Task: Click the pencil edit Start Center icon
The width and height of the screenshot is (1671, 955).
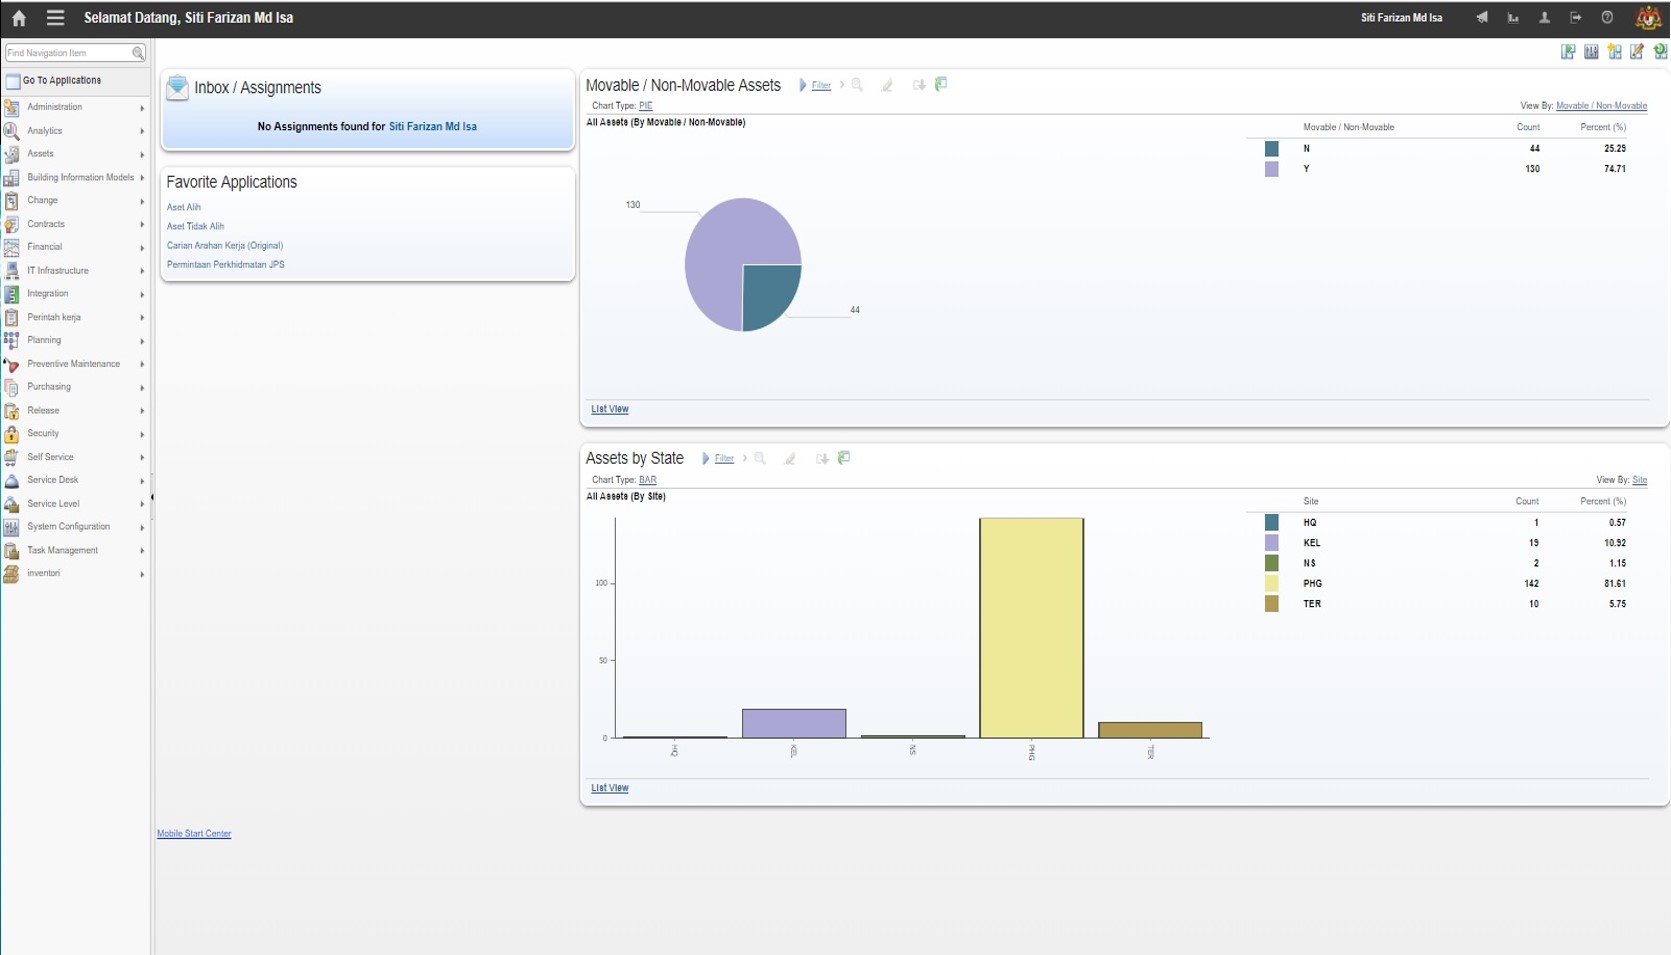Action: pos(1637,52)
